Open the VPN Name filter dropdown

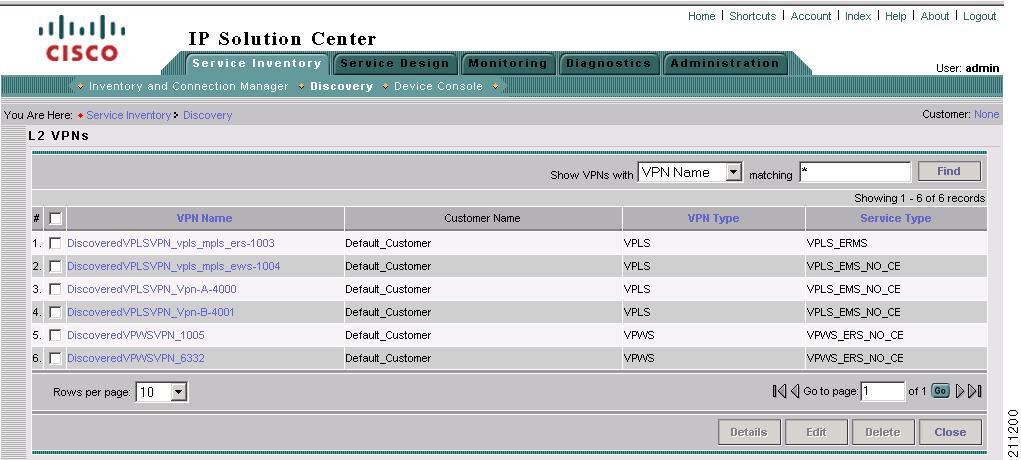[x=690, y=173]
